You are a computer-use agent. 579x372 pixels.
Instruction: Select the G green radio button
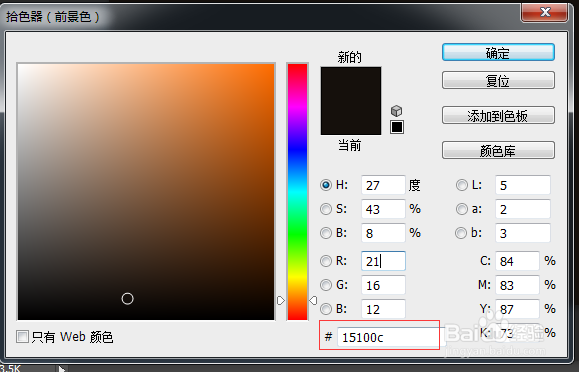click(x=326, y=285)
